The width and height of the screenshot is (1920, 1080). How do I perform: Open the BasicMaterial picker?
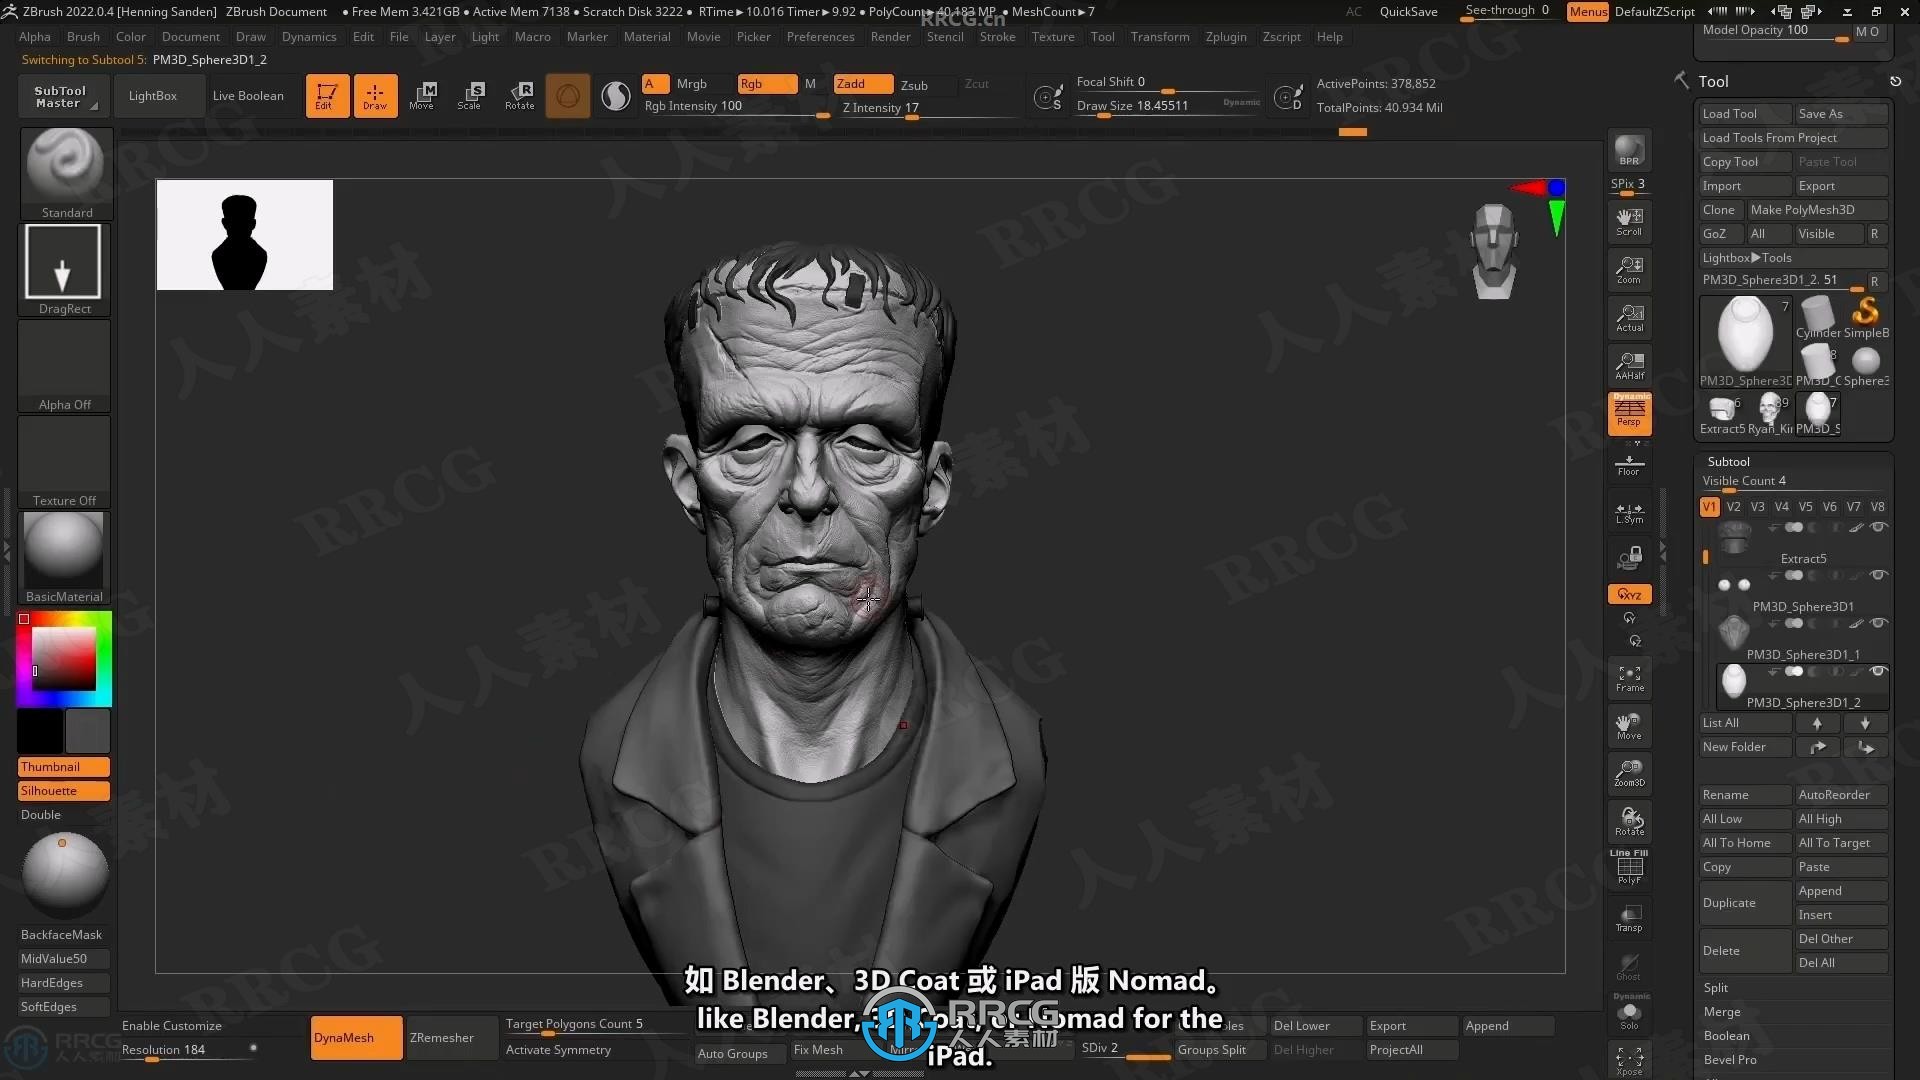(x=64, y=557)
